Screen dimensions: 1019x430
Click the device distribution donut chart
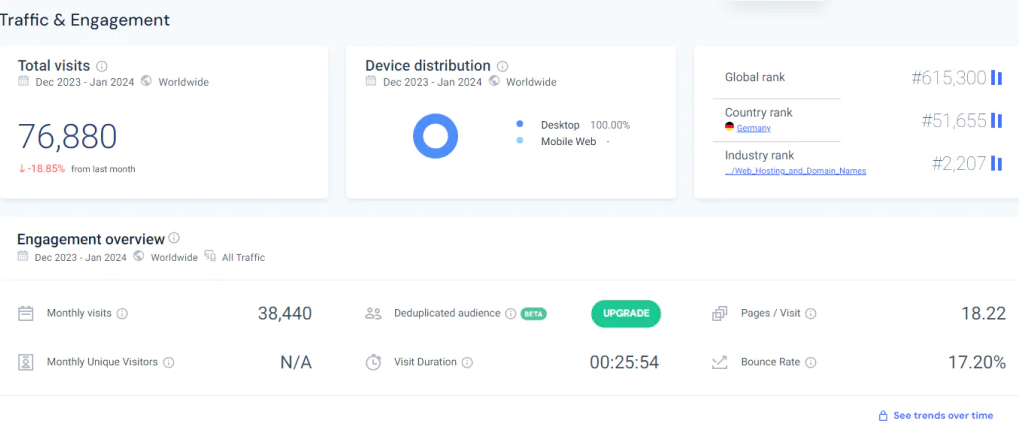[x=435, y=136]
